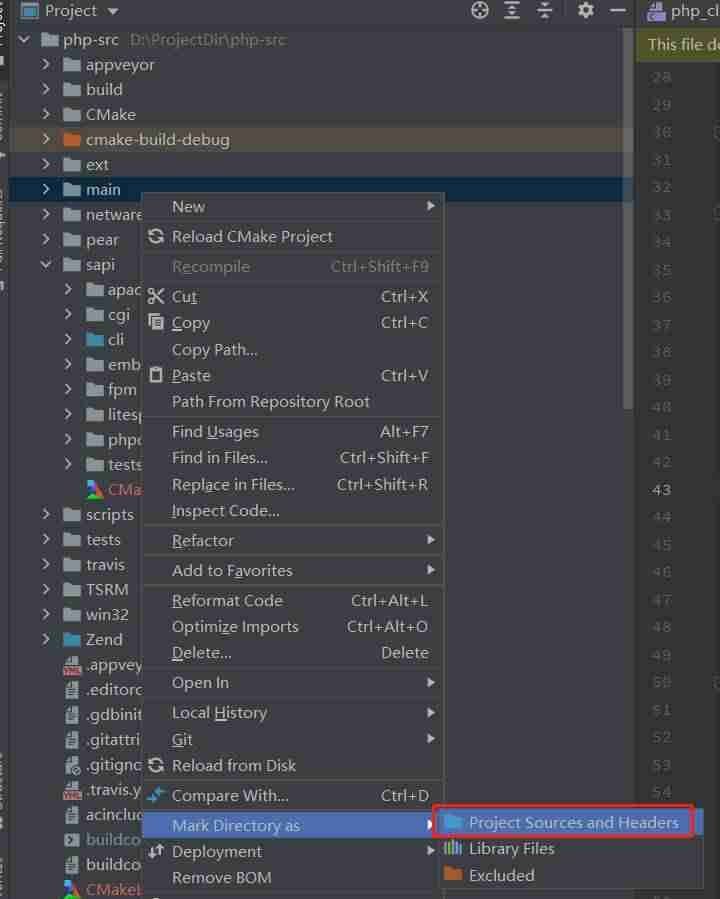Click the Library Files bars icon

click(453, 848)
